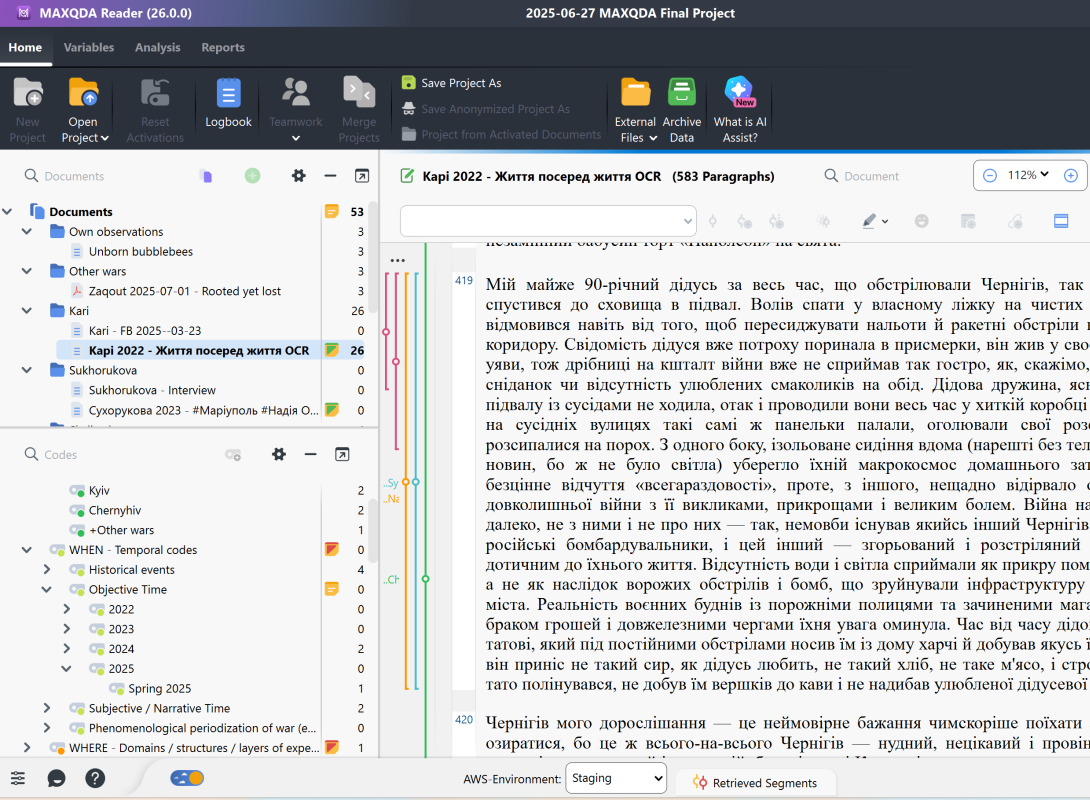Select Zaqout 2025-07-01 - Rooted yet lost
Viewport: 1090px width, 800px height.
184,291
